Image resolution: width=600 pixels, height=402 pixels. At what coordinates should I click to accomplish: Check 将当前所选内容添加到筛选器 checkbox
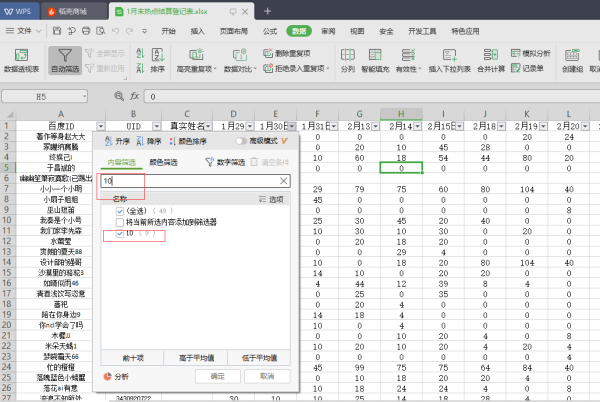[x=120, y=222]
